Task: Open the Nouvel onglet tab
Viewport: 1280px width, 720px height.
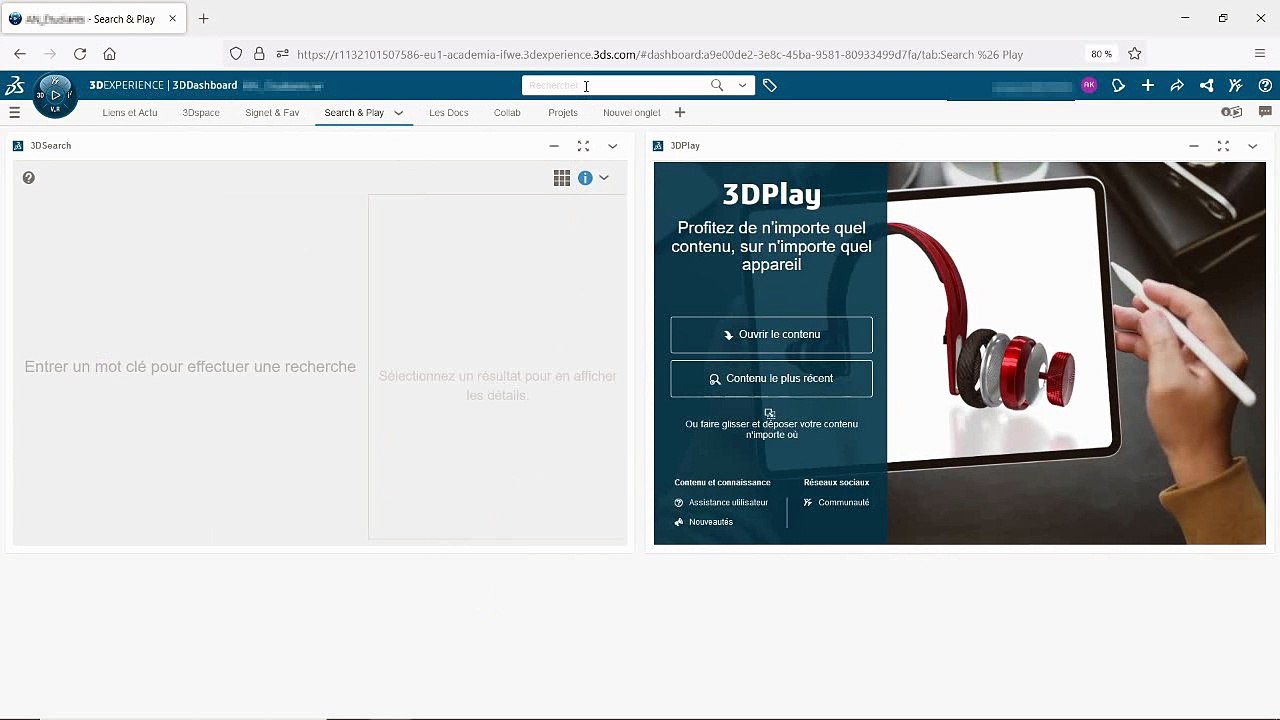Action: [x=632, y=113]
